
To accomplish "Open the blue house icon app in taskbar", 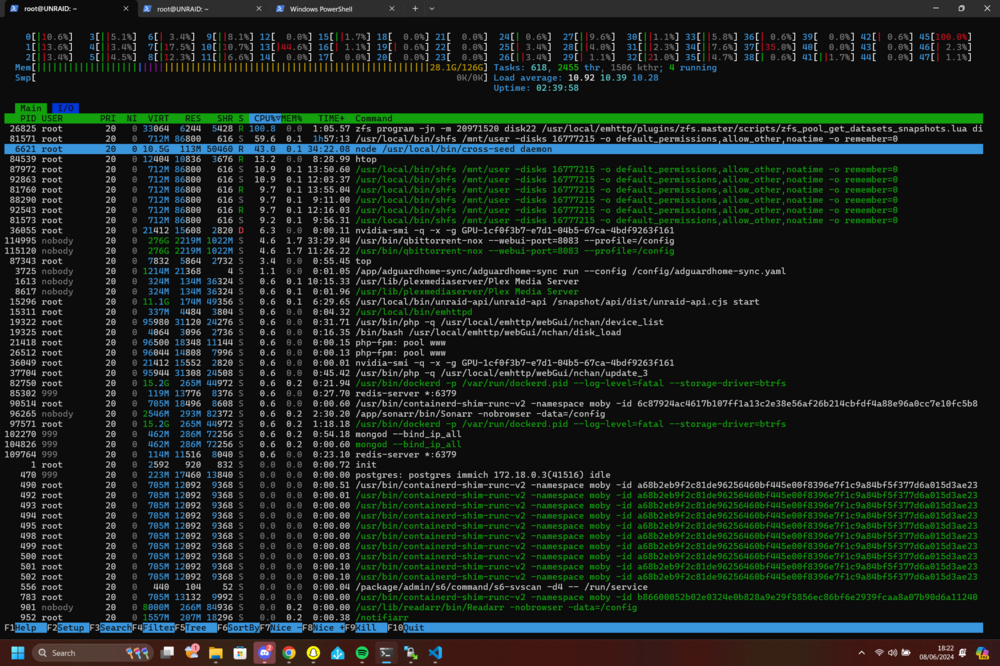I will click(337, 653).
